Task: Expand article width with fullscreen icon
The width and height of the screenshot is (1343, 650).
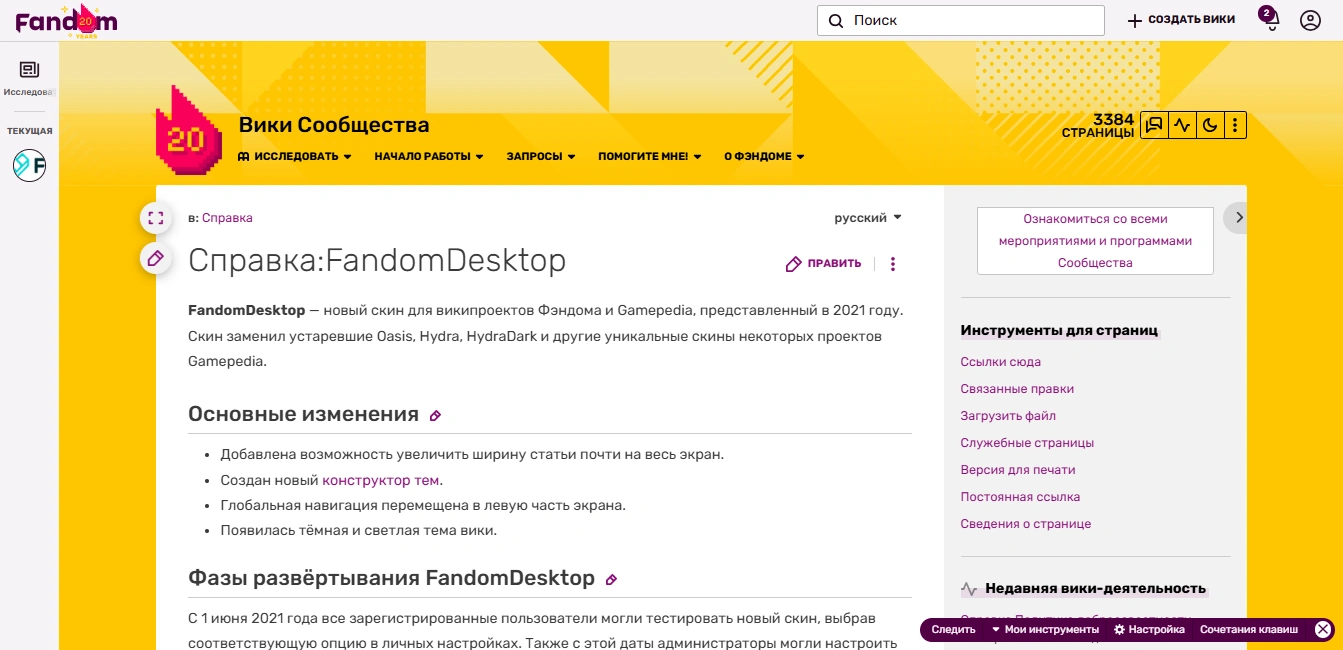Action: pos(155,217)
